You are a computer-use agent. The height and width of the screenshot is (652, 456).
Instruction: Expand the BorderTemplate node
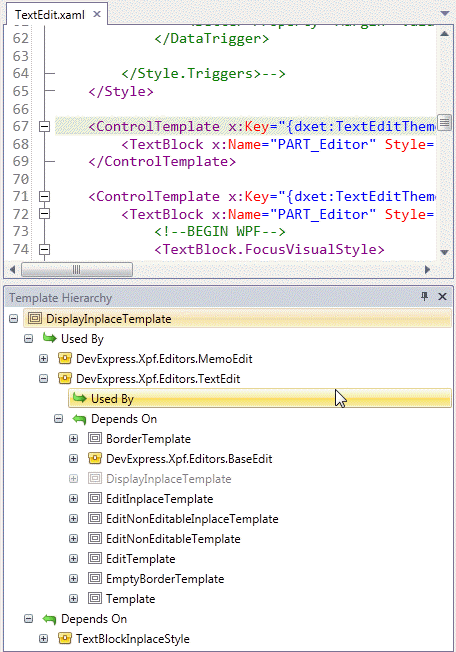point(73,439)
